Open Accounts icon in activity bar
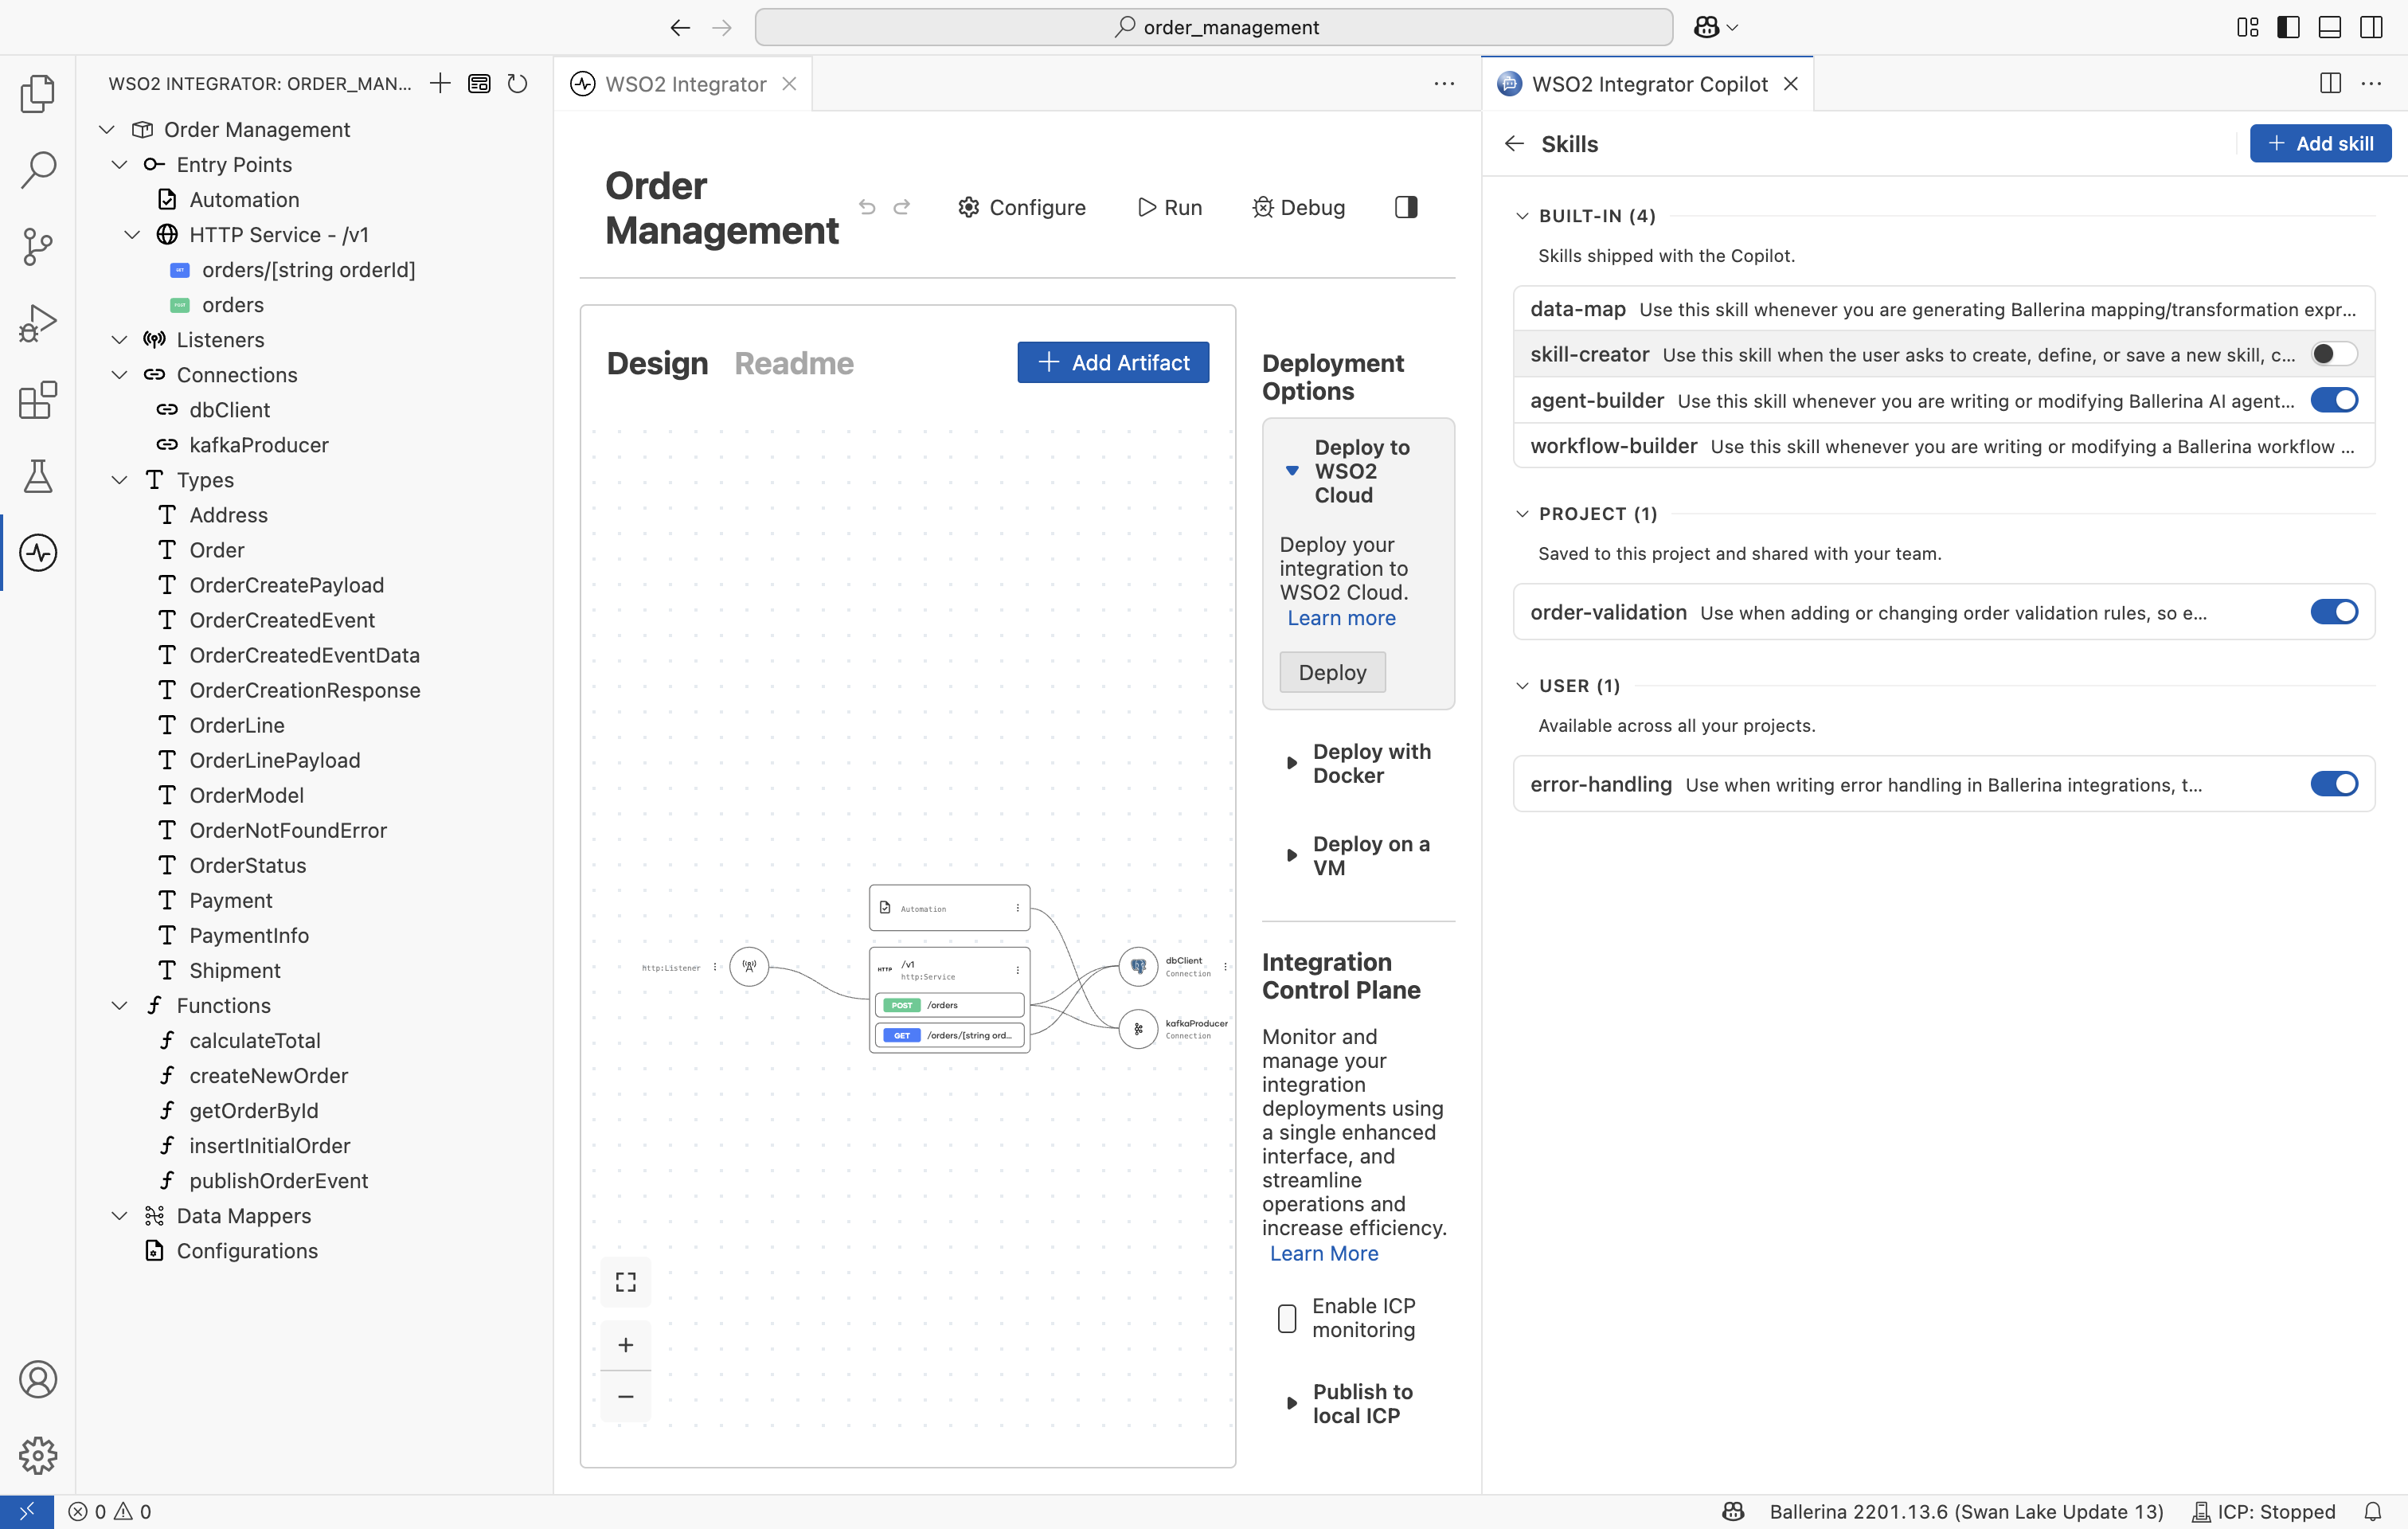 37,1379
